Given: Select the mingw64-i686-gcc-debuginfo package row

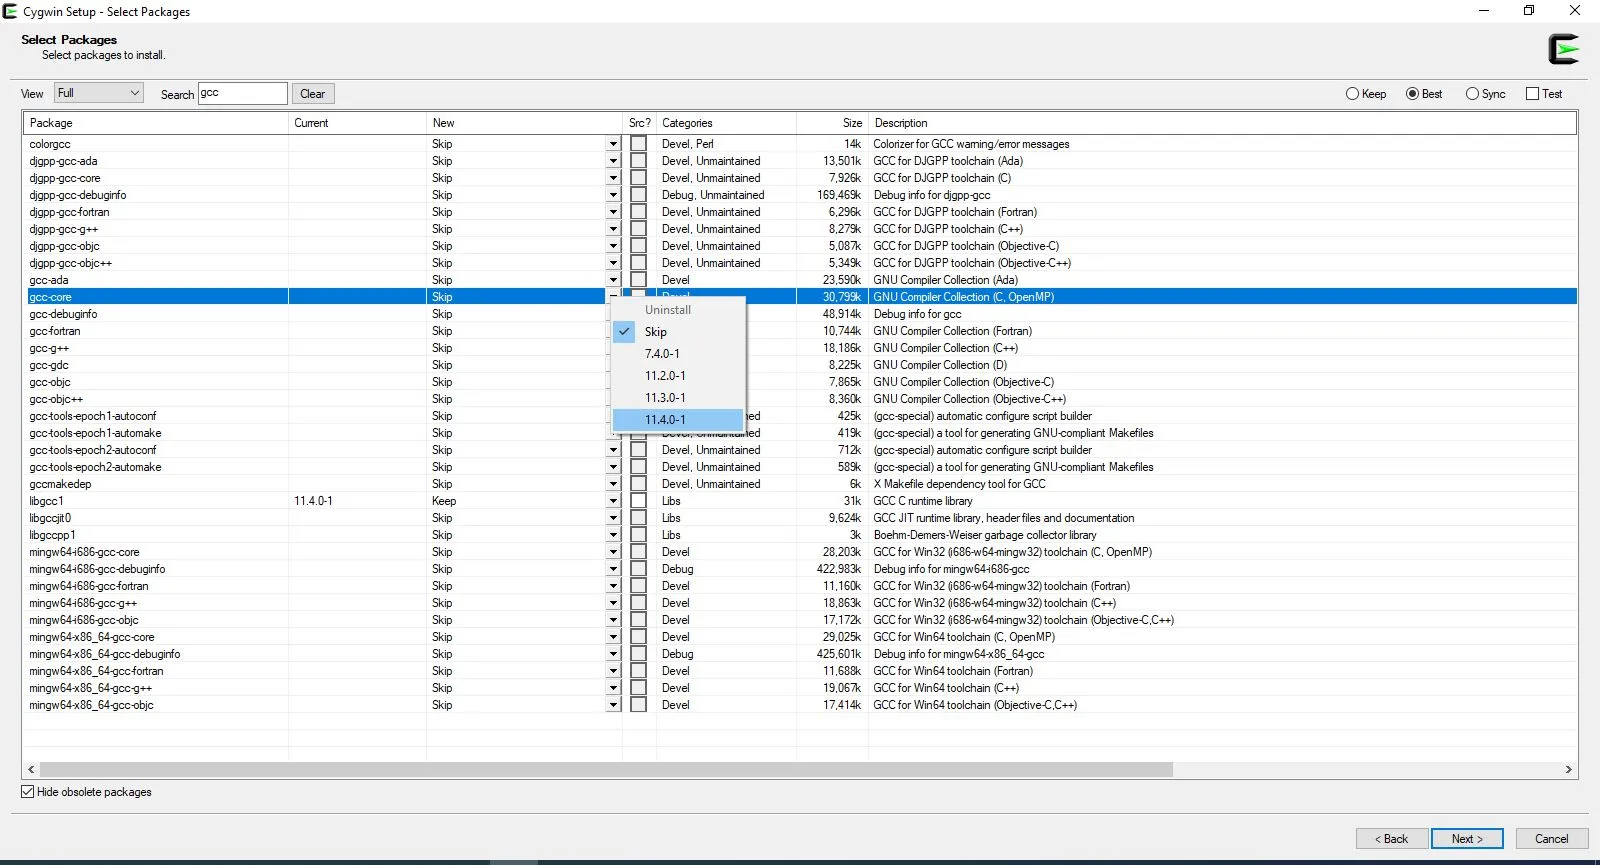Looking at the screenshot, I should click(800, 569).
